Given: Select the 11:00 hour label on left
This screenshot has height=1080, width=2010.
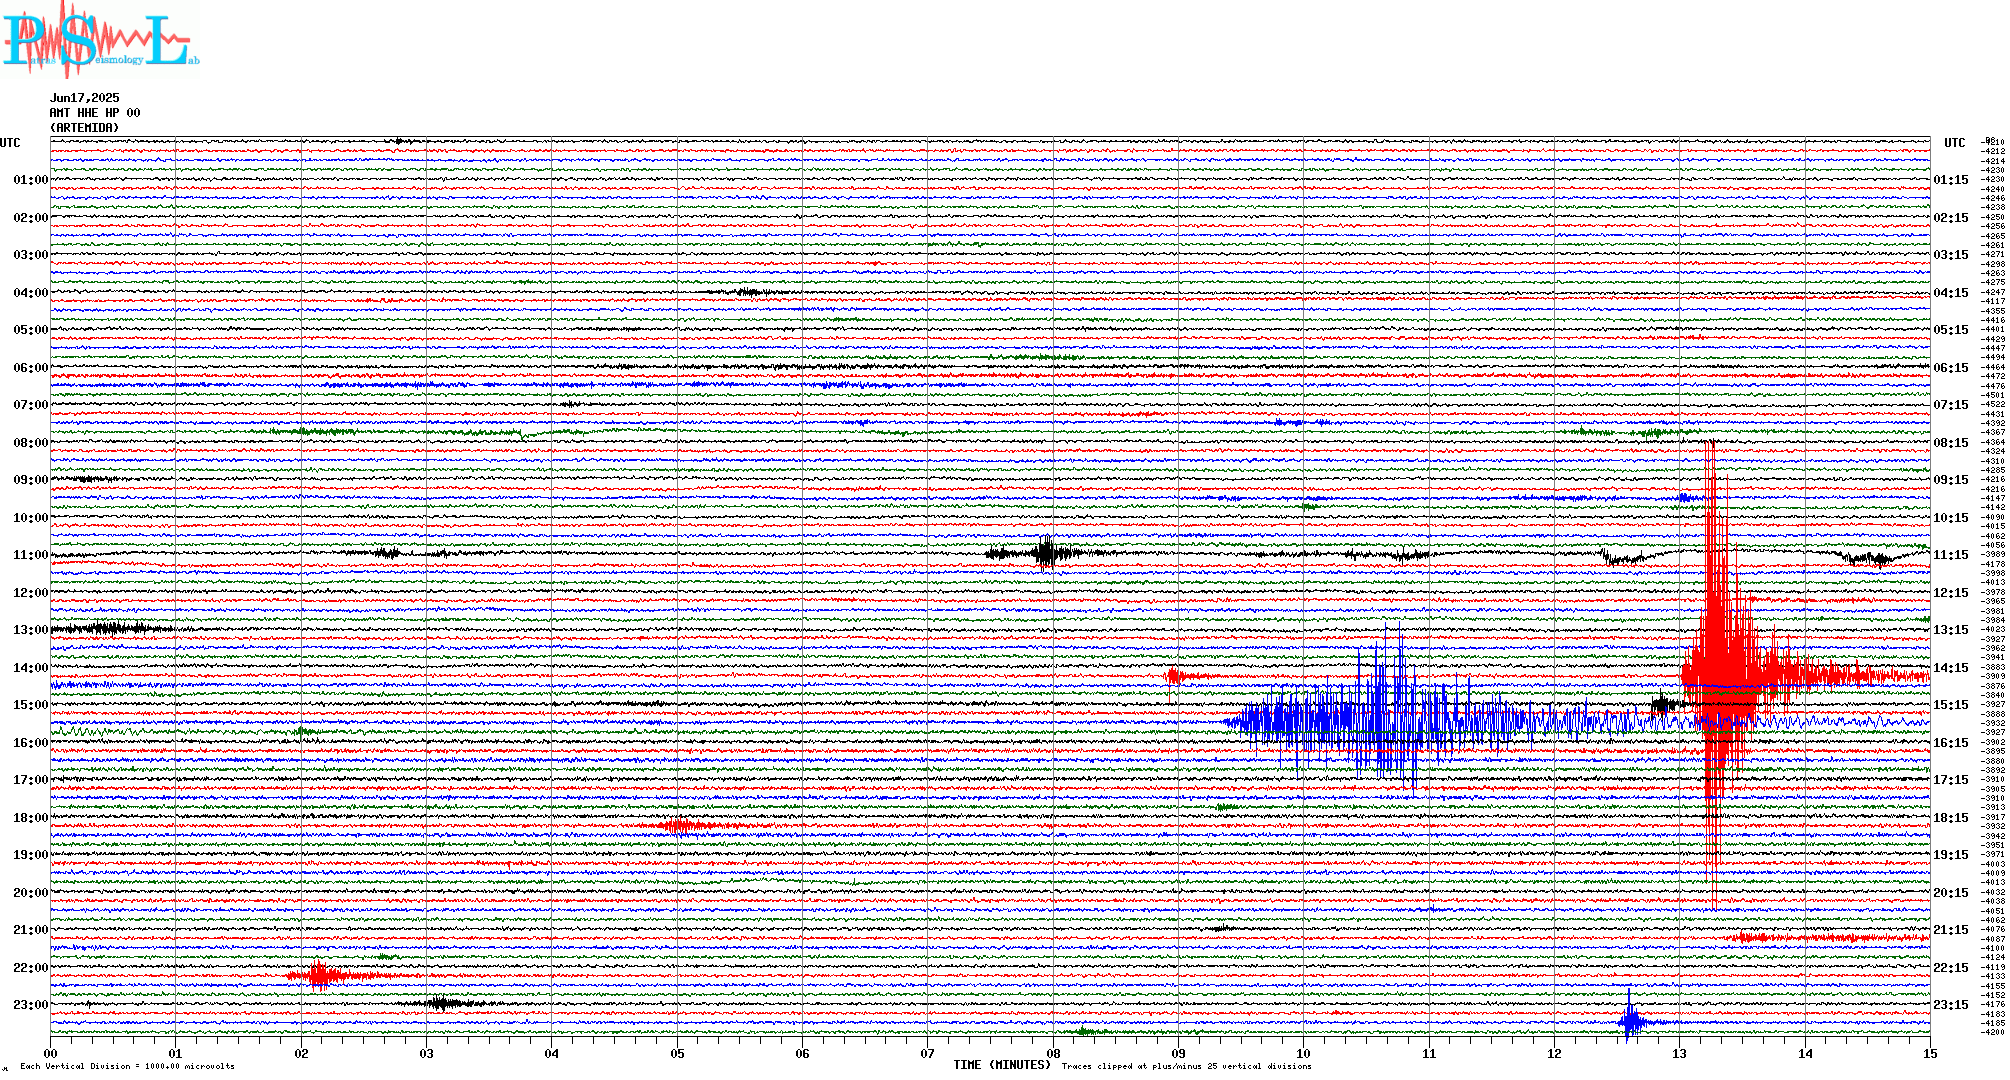Looking at the screenshot, I should pyautogui.click(x=30, y=555).
